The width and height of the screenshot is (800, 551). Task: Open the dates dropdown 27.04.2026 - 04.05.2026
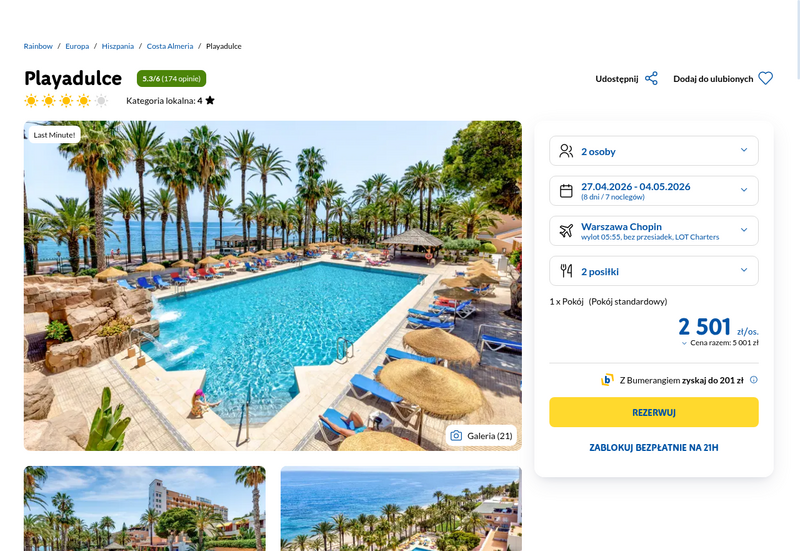pos(654,191)
